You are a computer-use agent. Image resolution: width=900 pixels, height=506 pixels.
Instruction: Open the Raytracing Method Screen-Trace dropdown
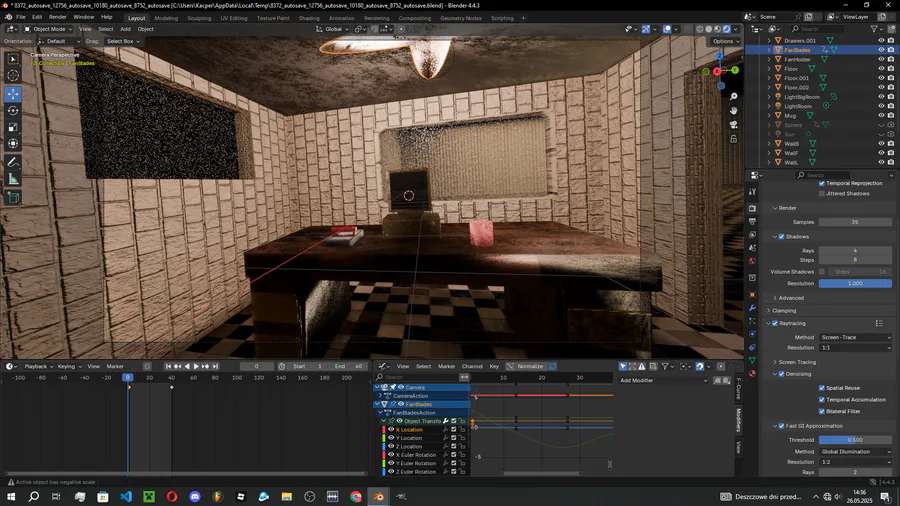[x=855, y=338]
